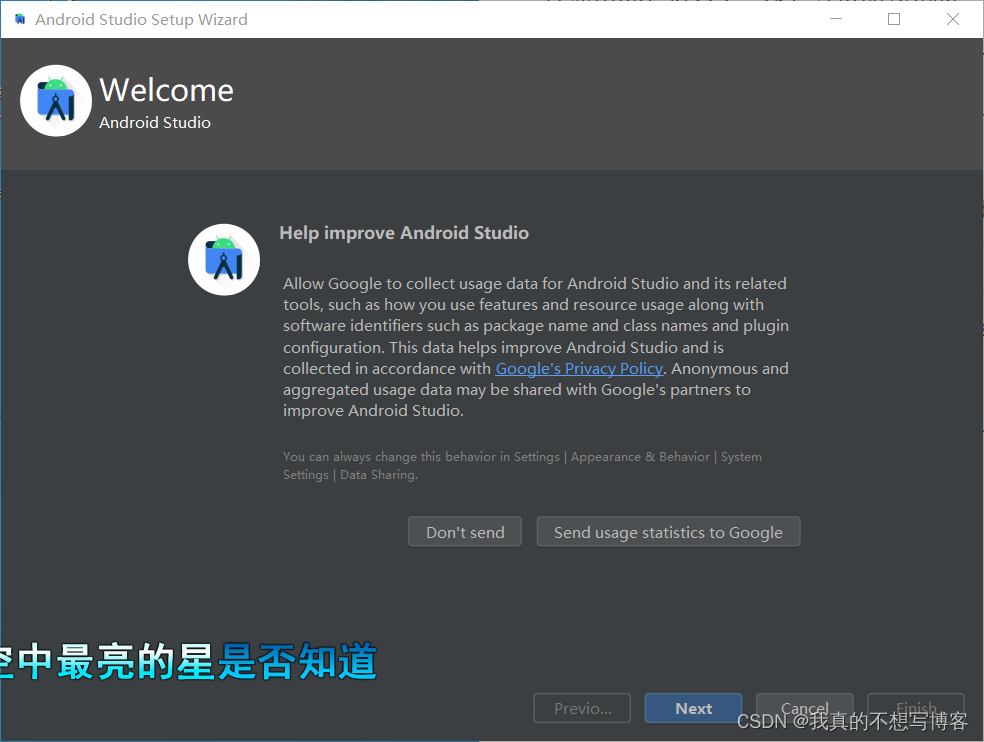Select the 'Help improve Android Studio' heading
Viewport: 984px width, 742px height.
[x=404, y=233]
